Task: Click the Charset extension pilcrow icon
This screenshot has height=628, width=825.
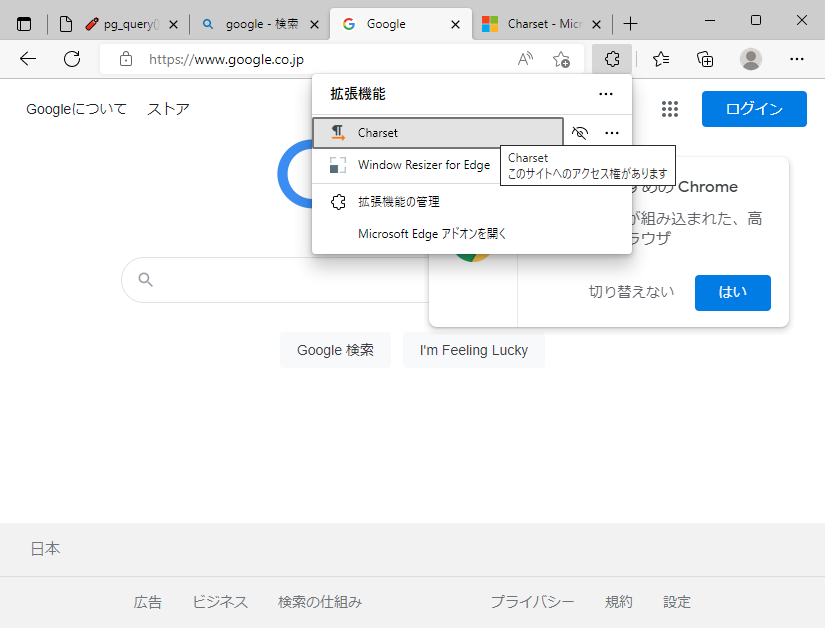Action: click(338, 133)
